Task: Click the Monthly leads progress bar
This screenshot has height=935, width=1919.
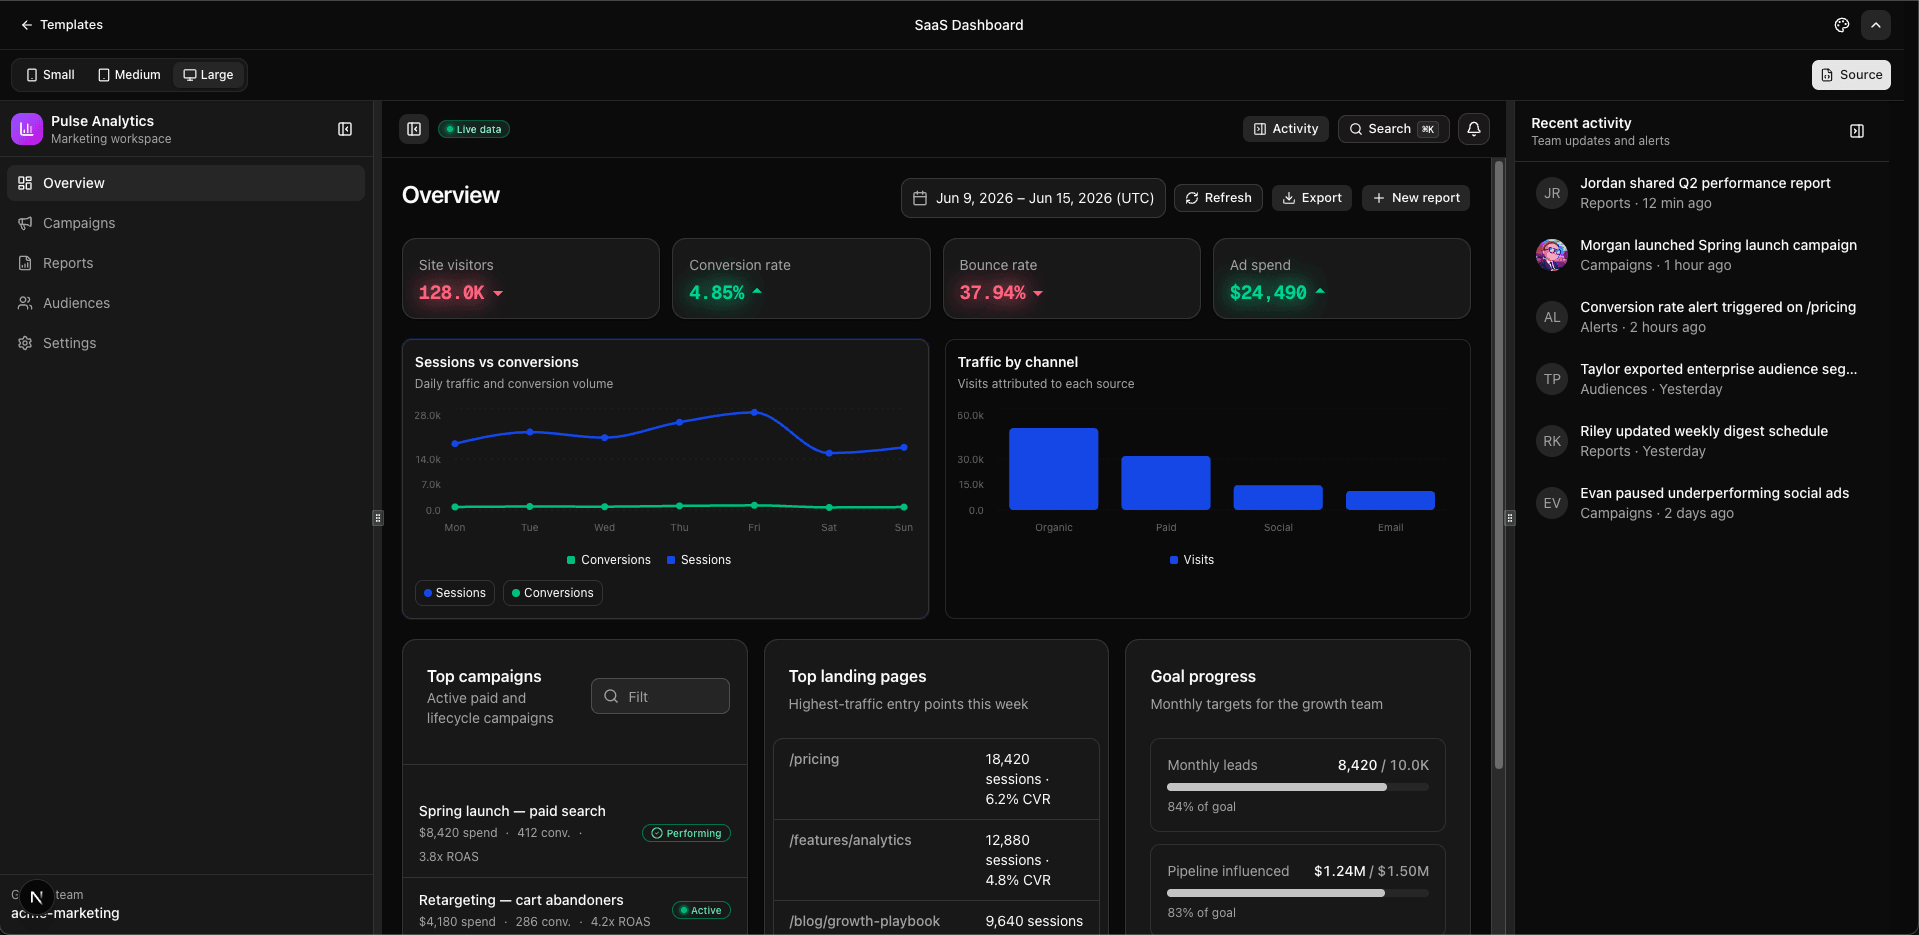Action: [1298, 787]
